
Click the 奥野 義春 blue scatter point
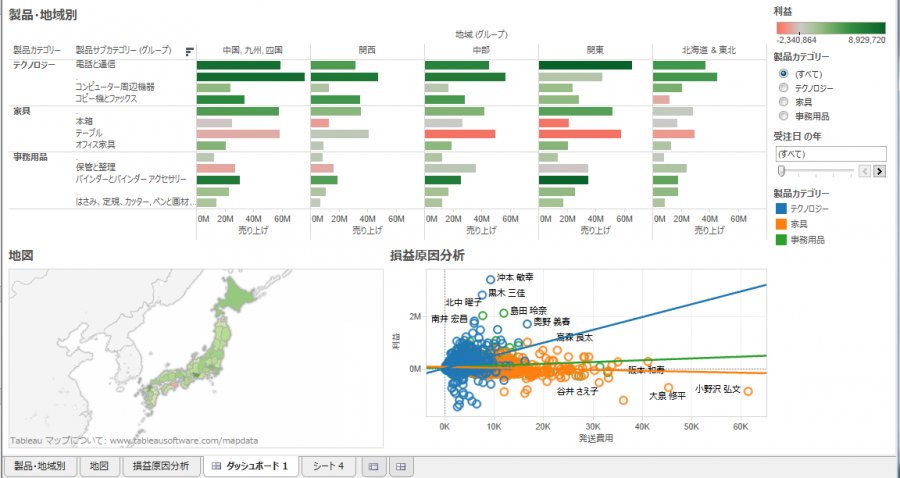pos(527,324)
